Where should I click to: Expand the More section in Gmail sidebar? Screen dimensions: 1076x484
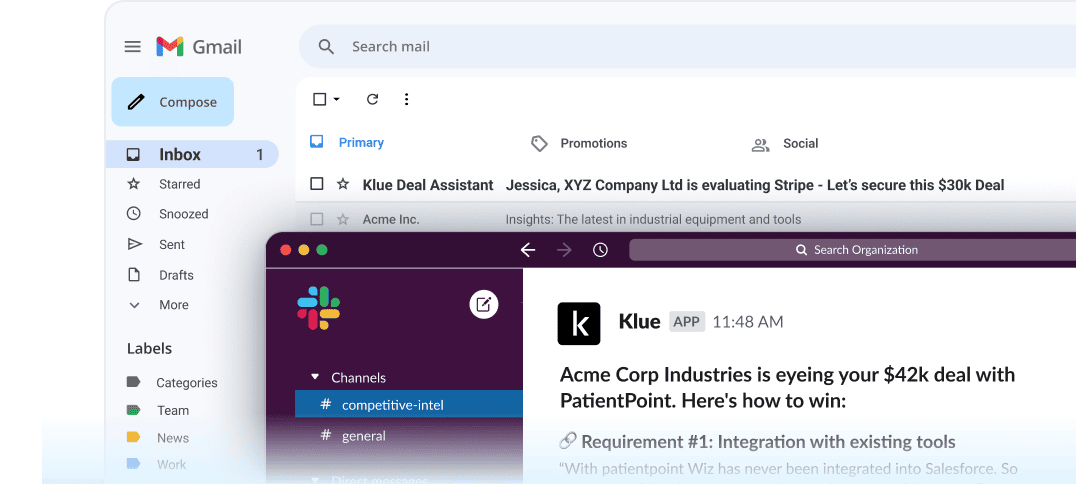174,305
